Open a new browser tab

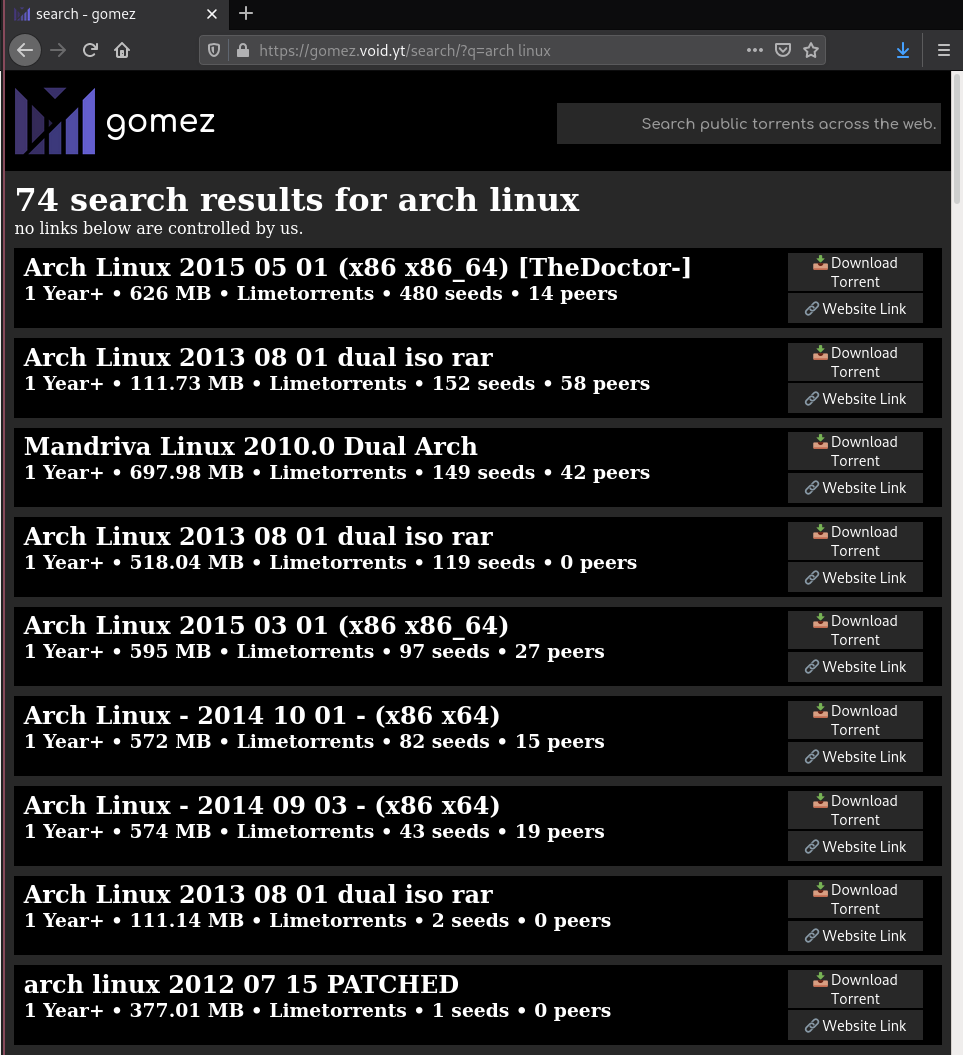click(246, 13)
